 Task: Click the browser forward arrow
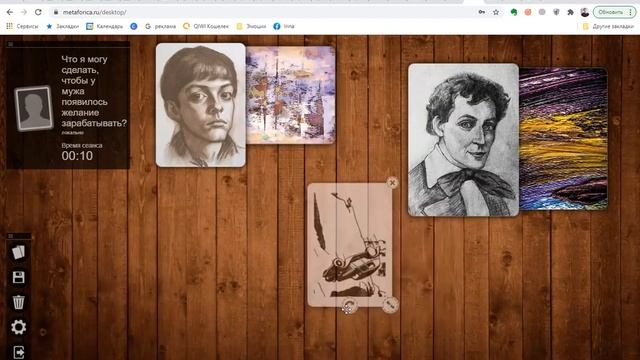(x=24, y=12)
